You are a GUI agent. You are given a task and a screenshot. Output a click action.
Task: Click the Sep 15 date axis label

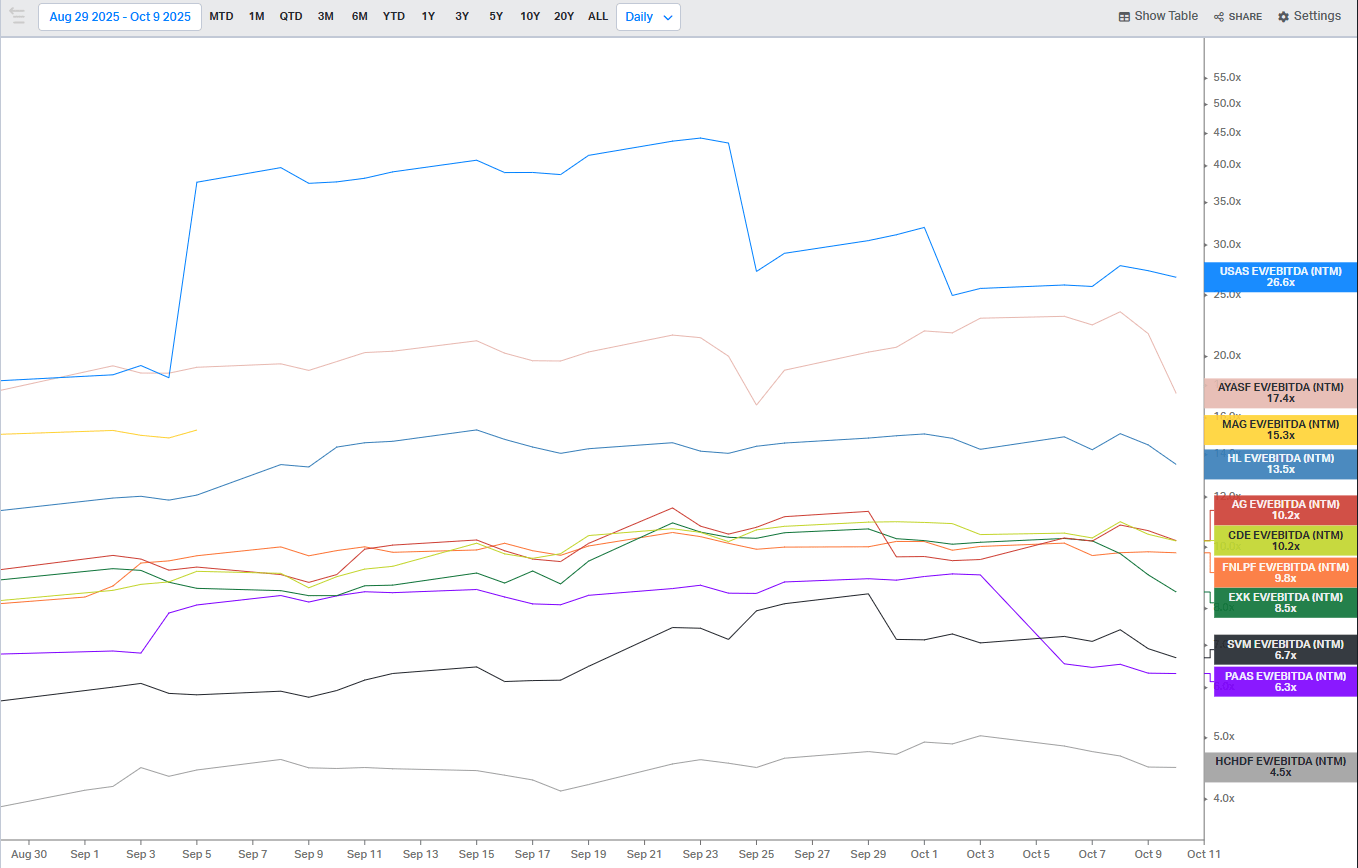(476, 855)
